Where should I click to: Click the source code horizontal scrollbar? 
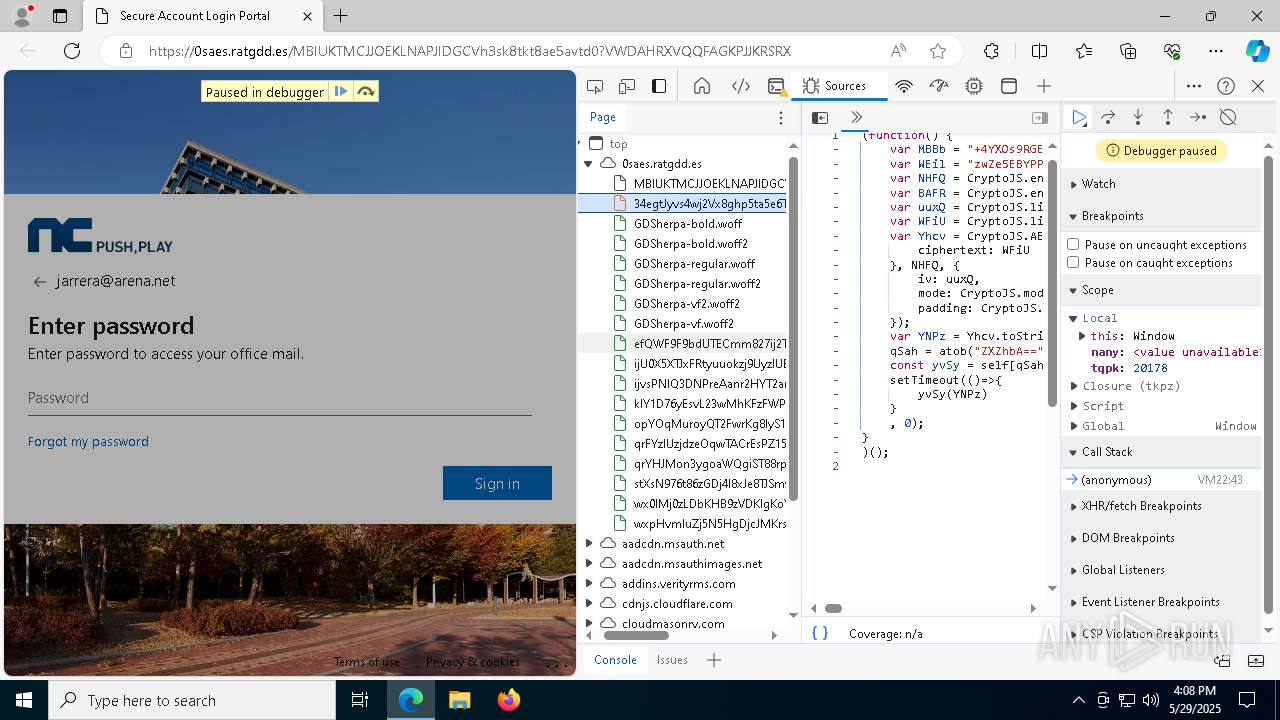[833, 608]
